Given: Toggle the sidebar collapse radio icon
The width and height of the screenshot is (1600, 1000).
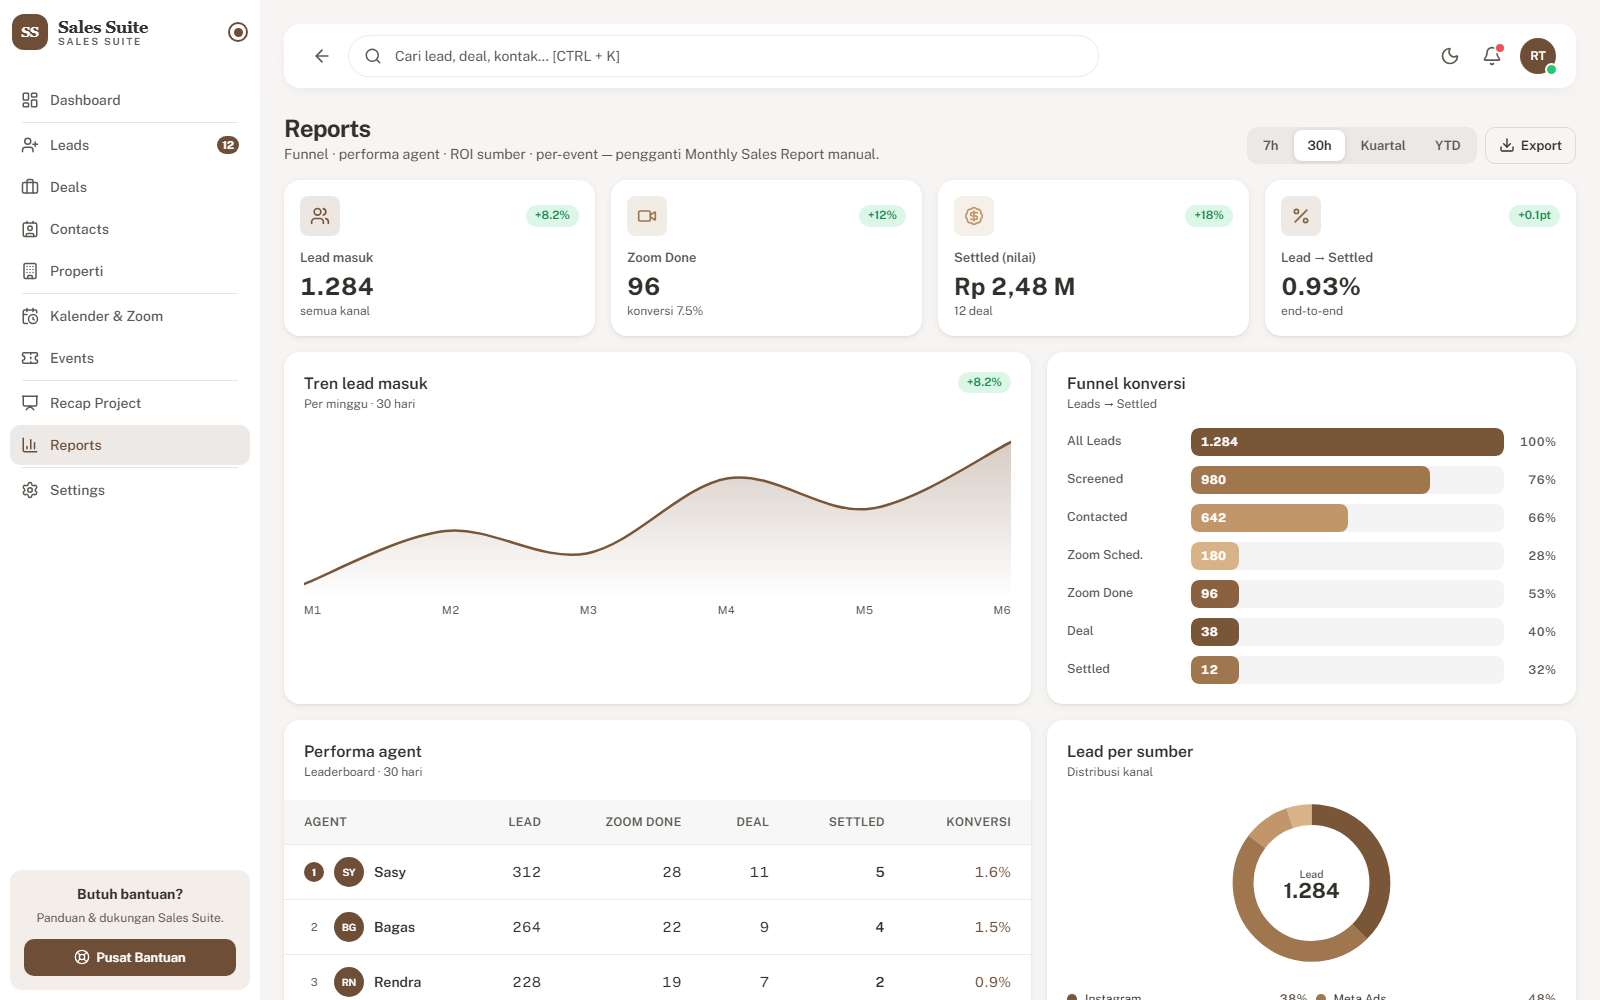Looking at the screenshot, I should (238, 32).
